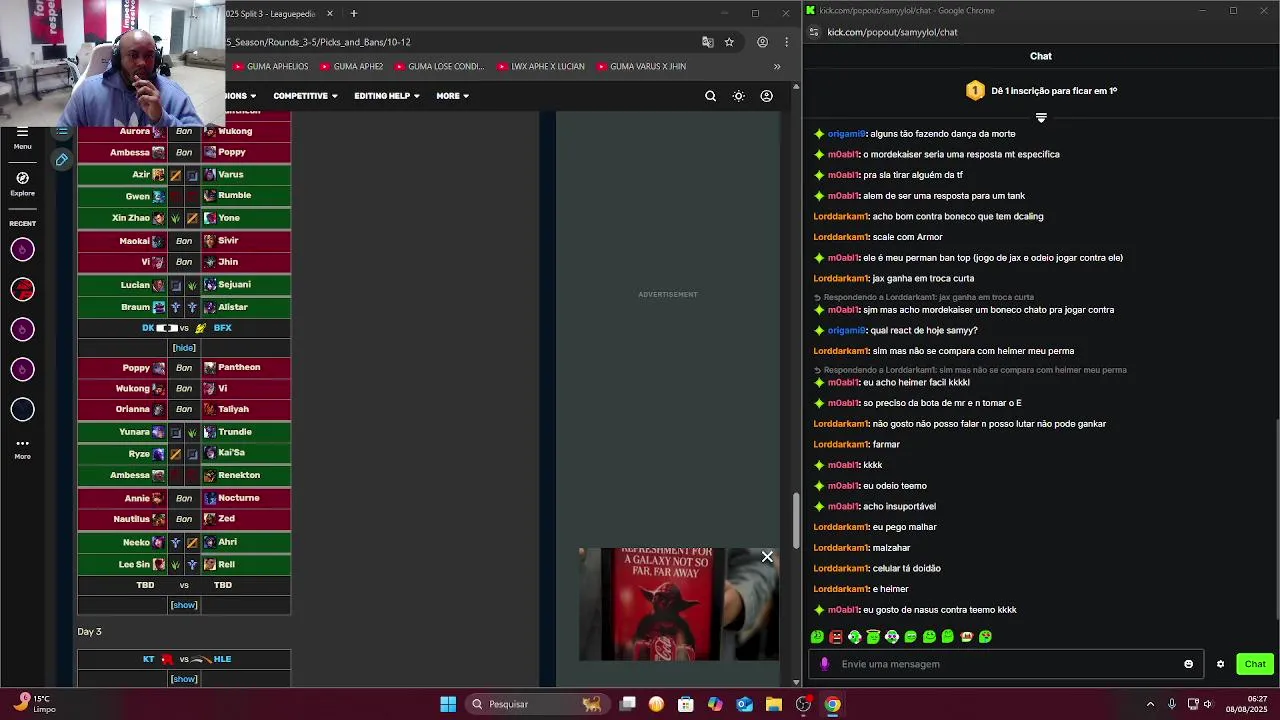The height and width of the screenshot is (720, 1280).
Task: Click the wiki page vertical scrollbar
Action: point(796,520)
